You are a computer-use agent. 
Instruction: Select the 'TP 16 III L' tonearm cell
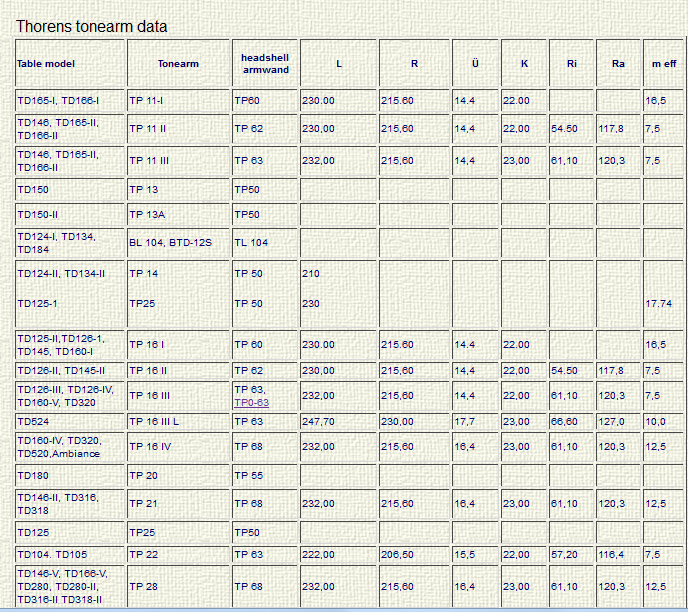click(x=154, y=422)
